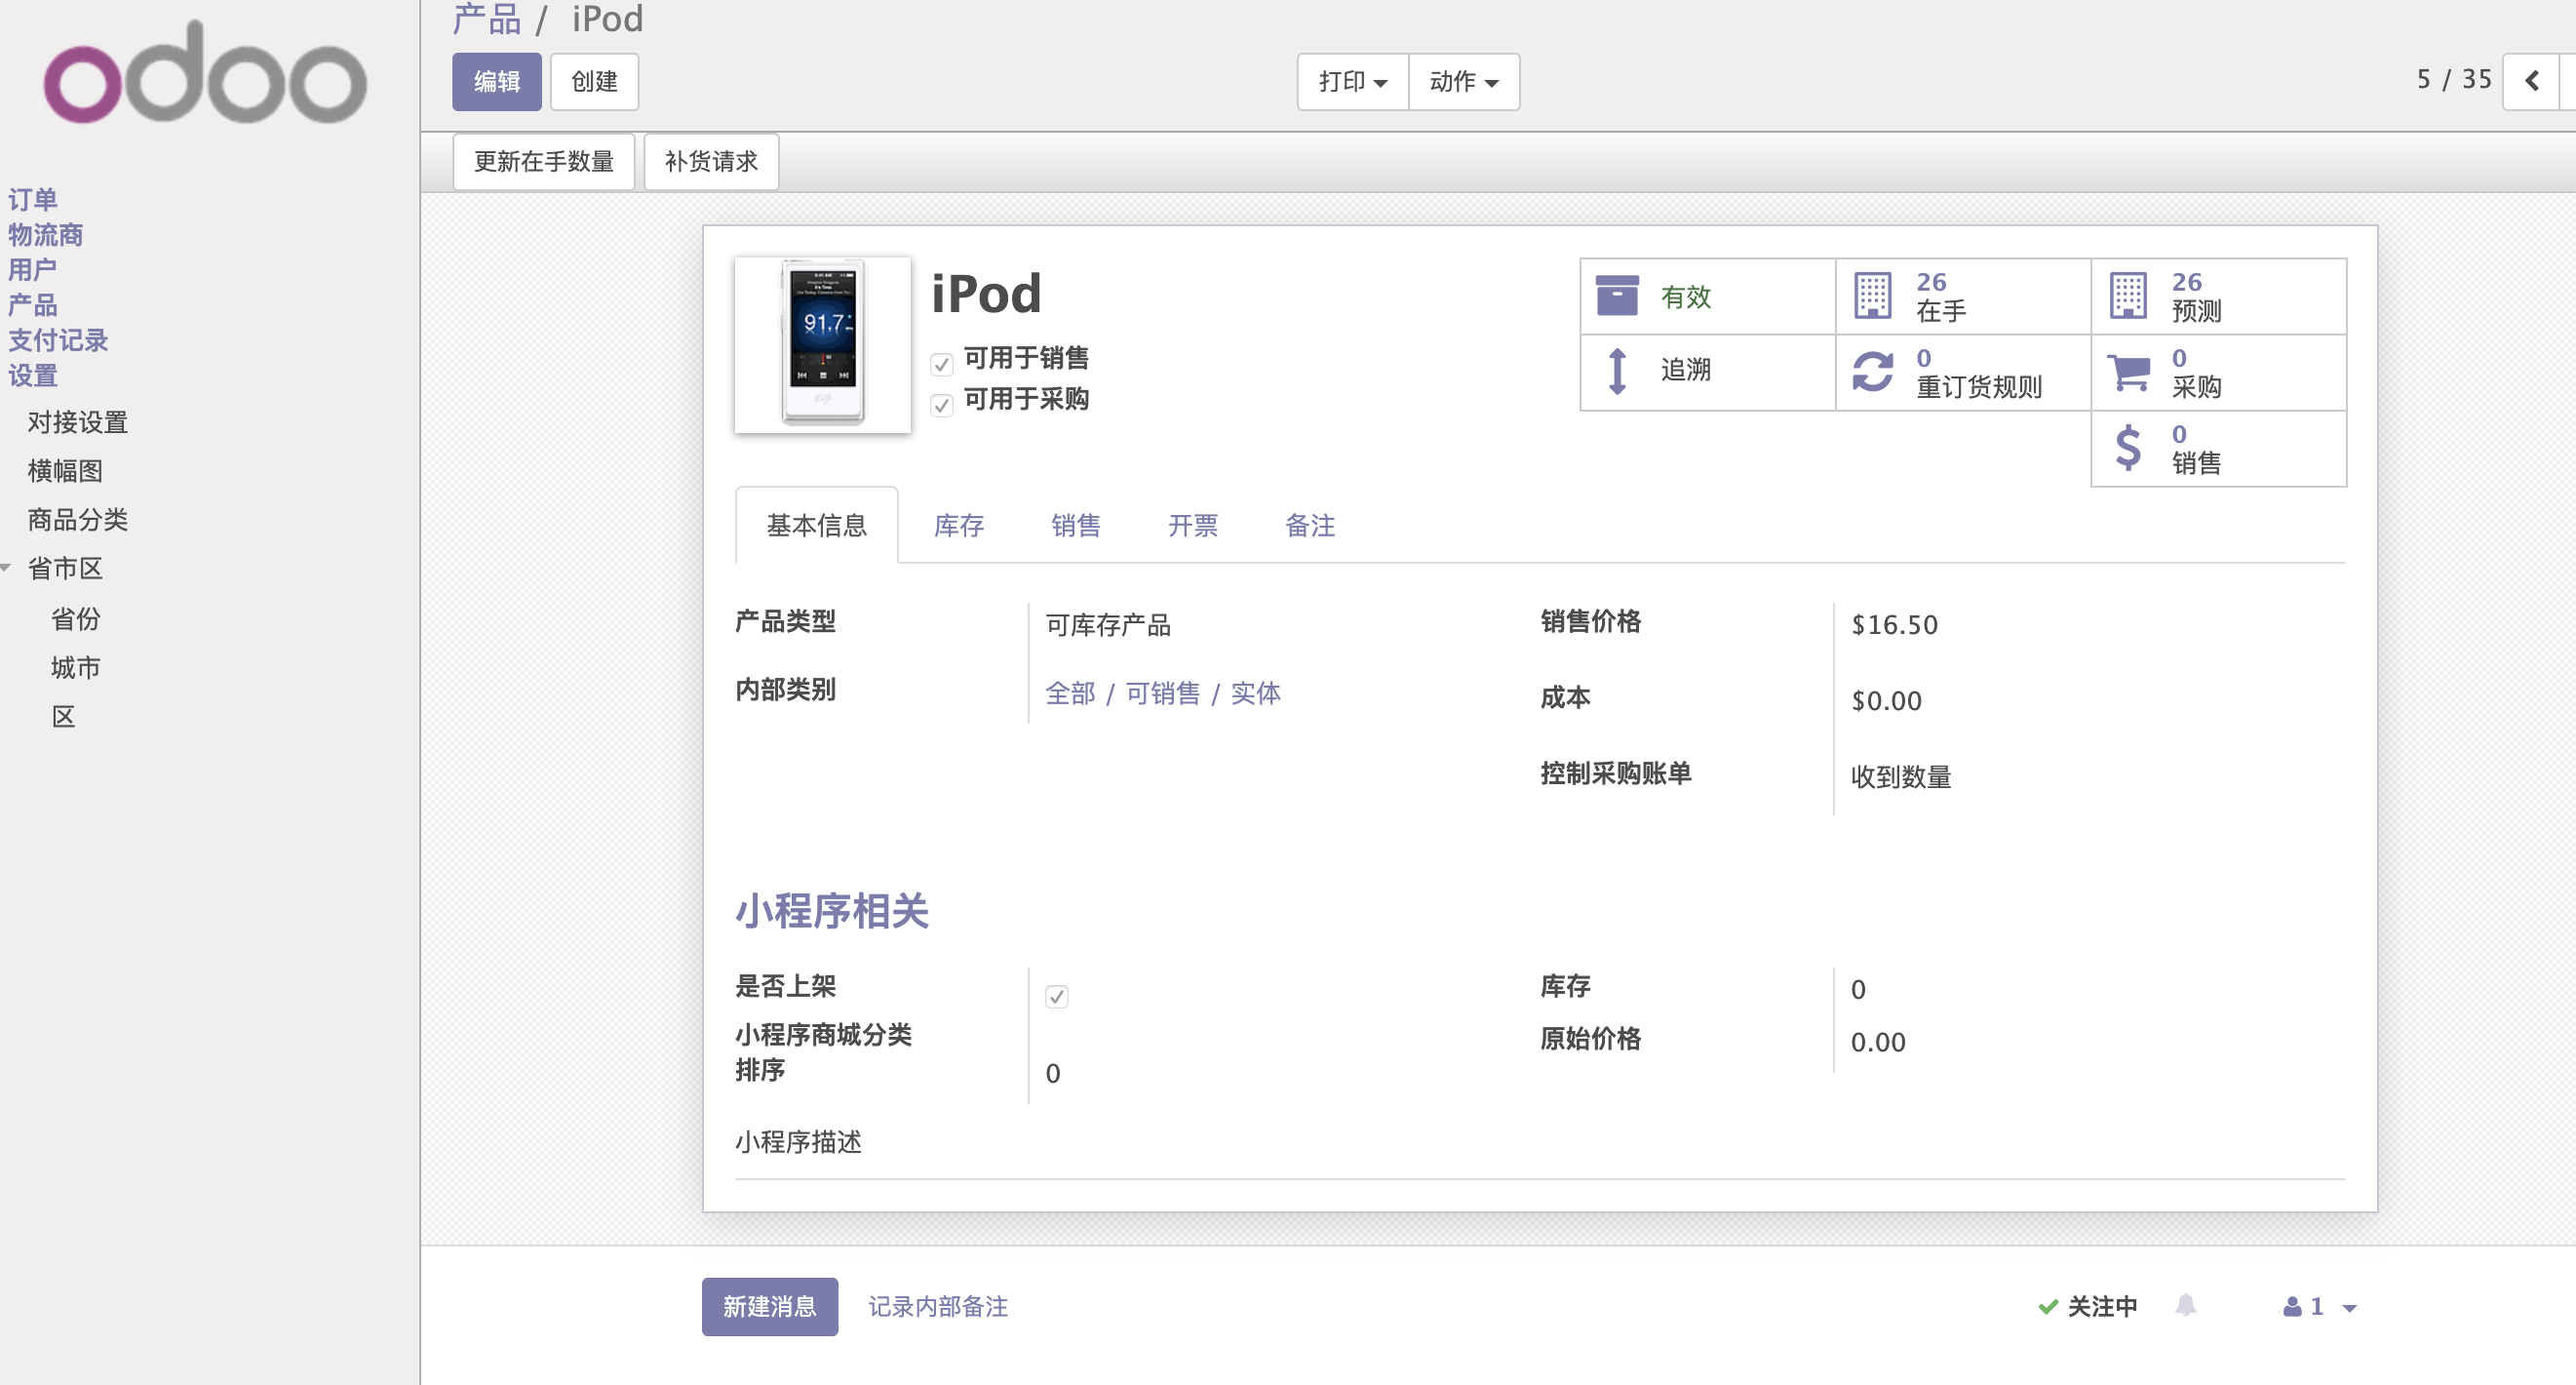Click the refresh icon beside 重订货规则
Viewport: 2576px width, 1385px height.
(1872, 371)
